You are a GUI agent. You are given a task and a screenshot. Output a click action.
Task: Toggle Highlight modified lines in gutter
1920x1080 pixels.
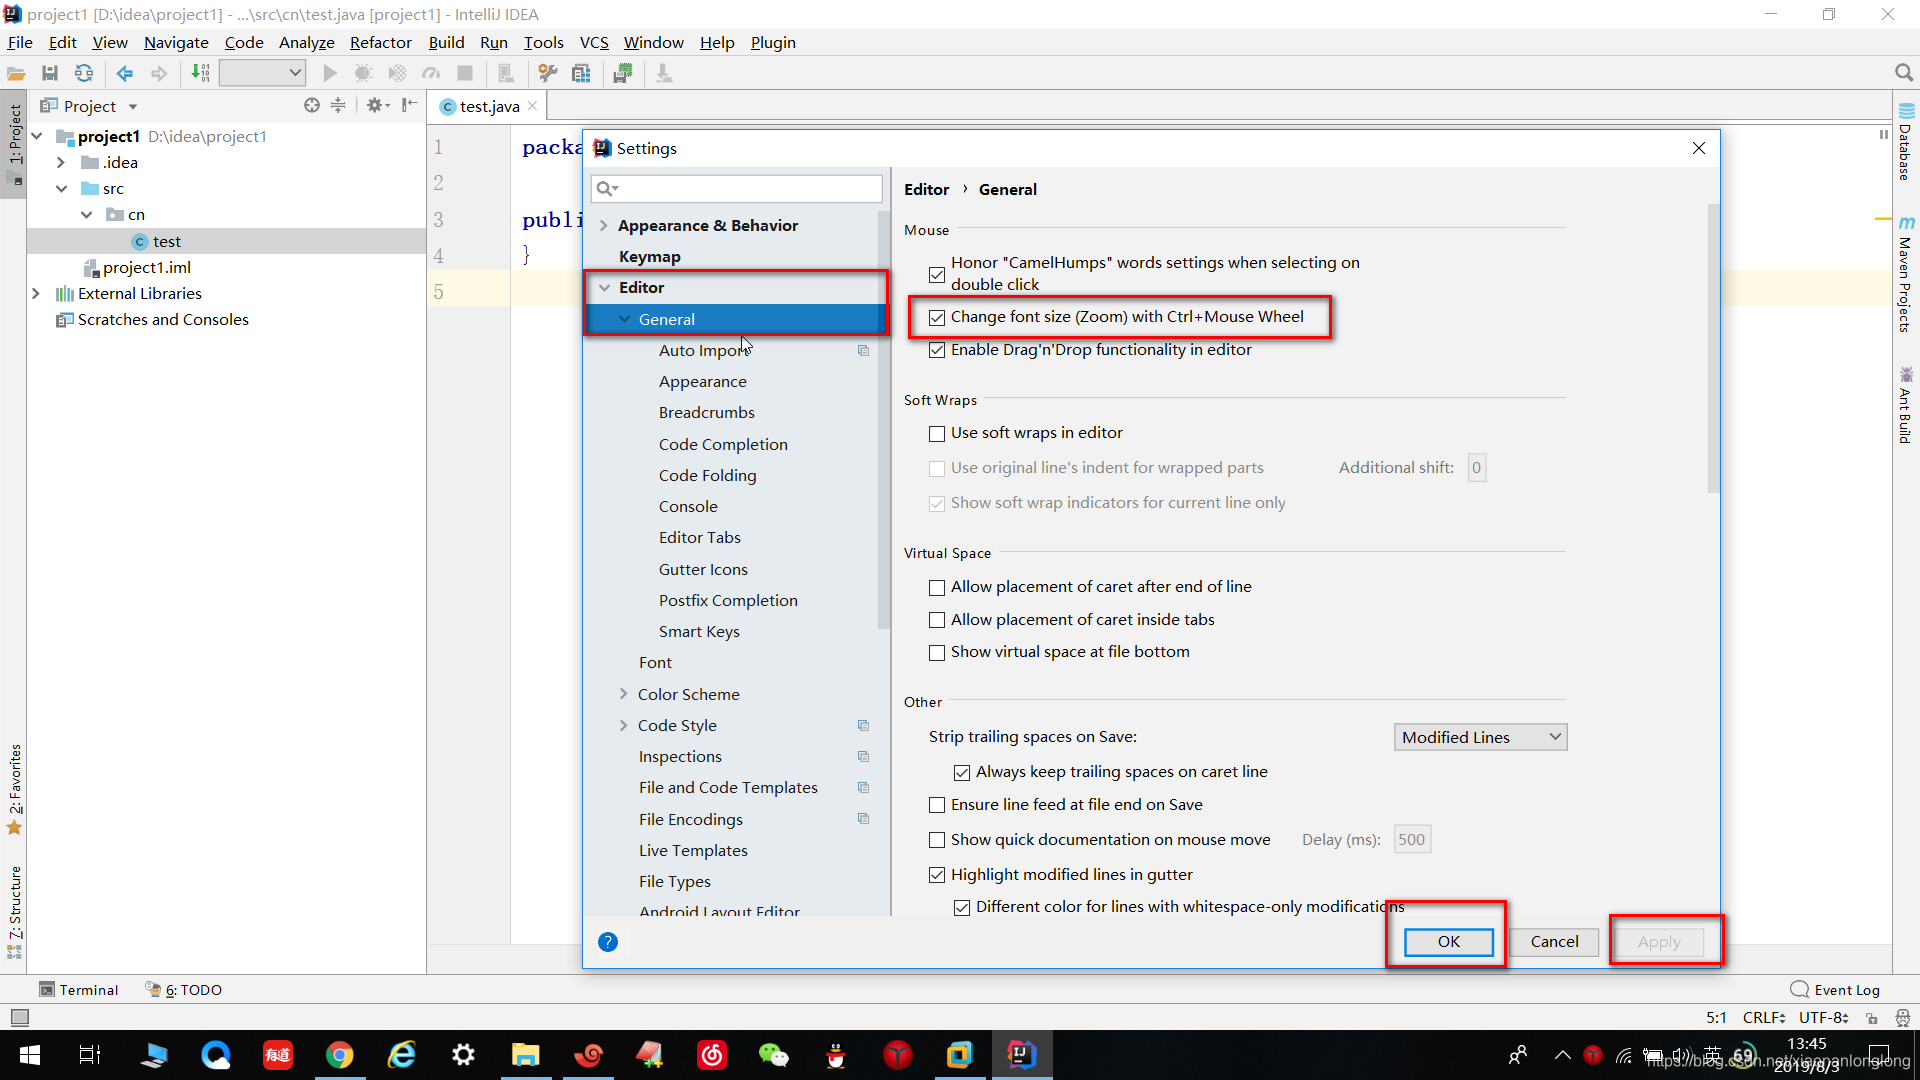pyautogui.click(x=937, y=875)
